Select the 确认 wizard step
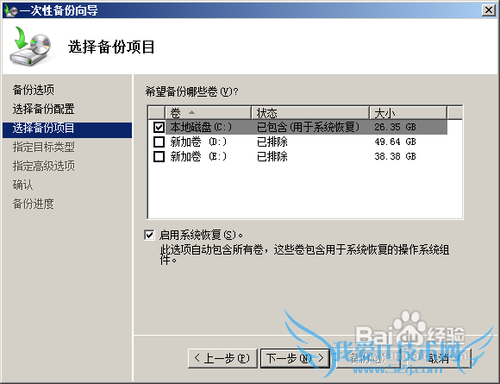 [23, 185]
